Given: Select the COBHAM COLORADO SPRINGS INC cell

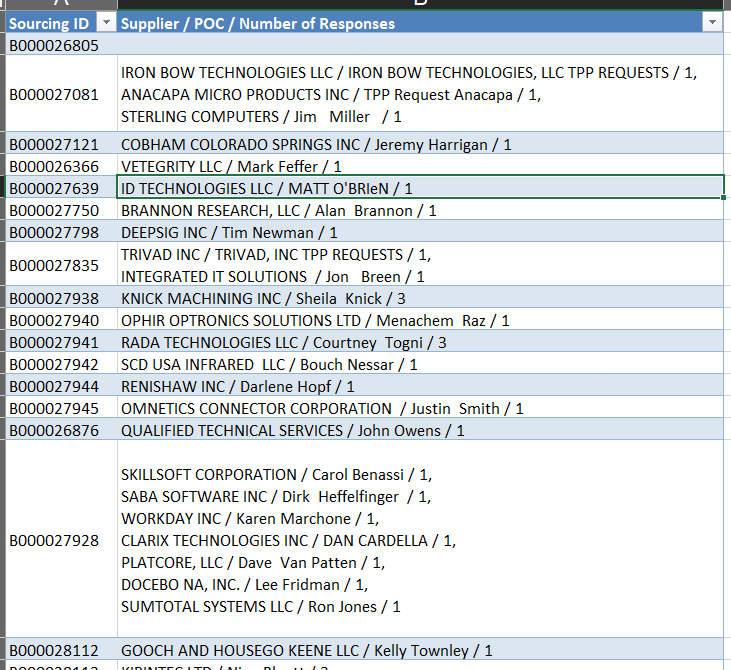Looking at the screenshot, I should [420, 143].
